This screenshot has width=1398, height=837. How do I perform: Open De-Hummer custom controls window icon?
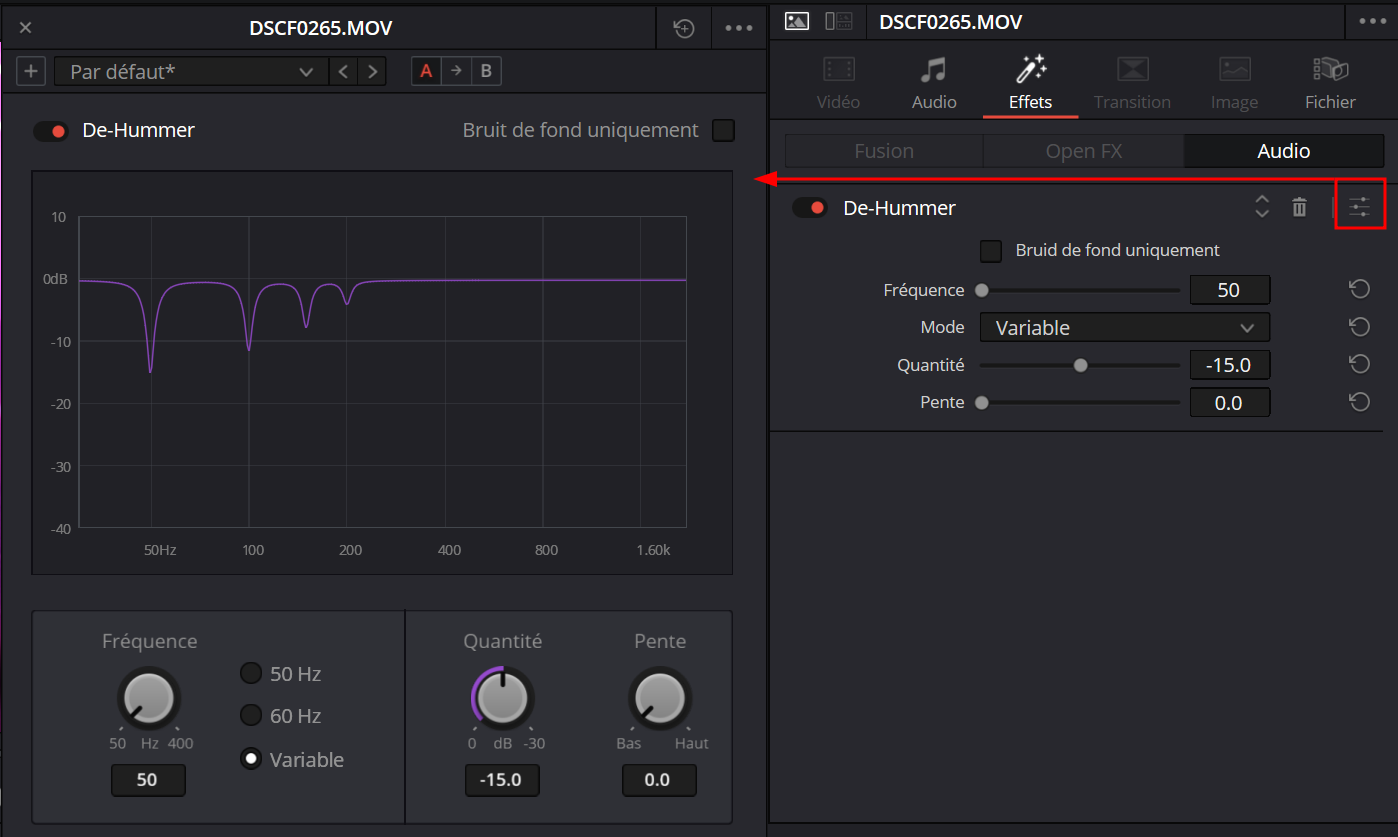(1360, 207)
